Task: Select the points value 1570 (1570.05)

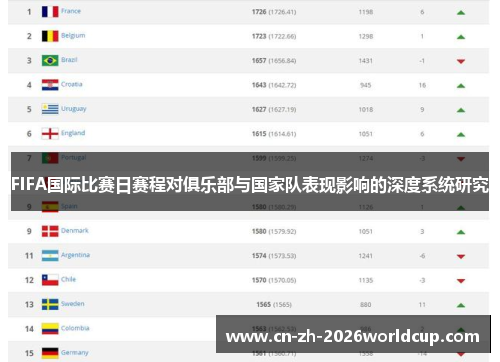Action: pyautogui.click(x=274, y=280)
